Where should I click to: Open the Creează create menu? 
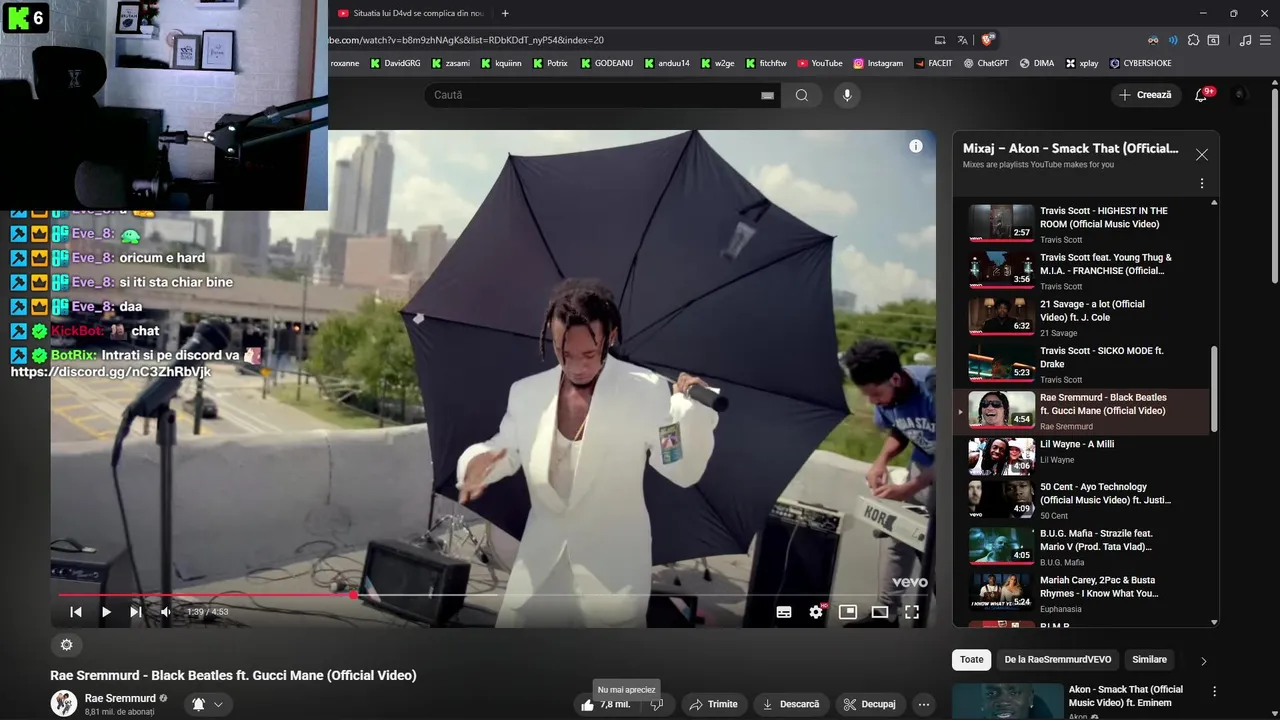click(1146, 95)
